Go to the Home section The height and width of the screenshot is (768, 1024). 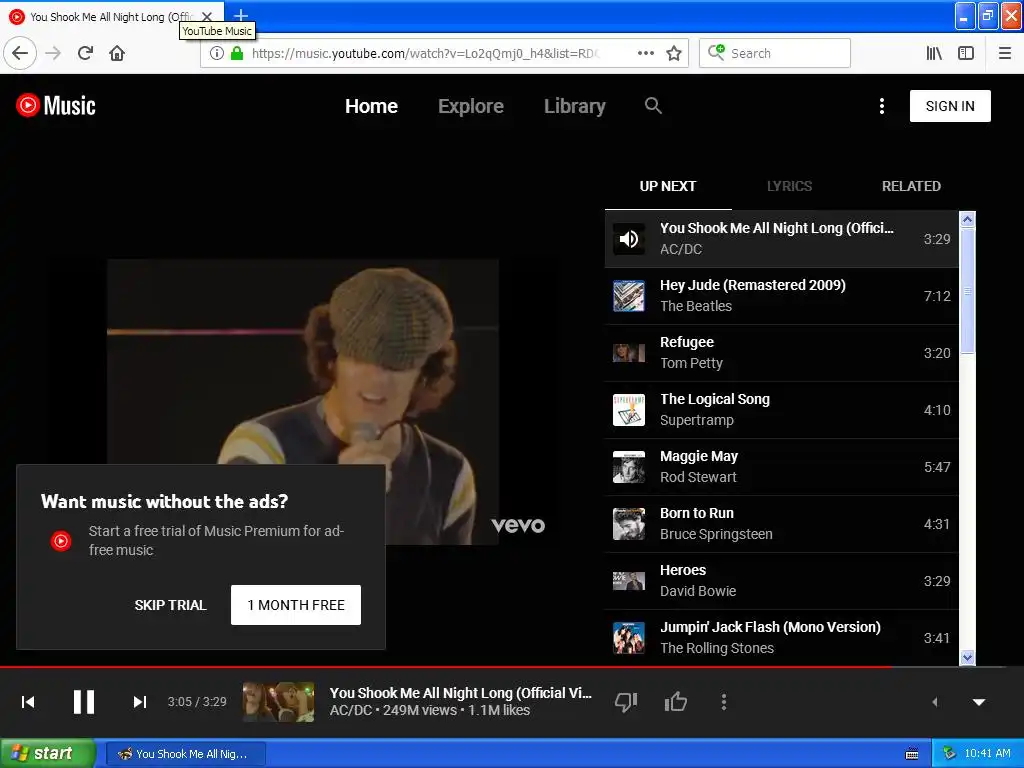pos(371,106)
